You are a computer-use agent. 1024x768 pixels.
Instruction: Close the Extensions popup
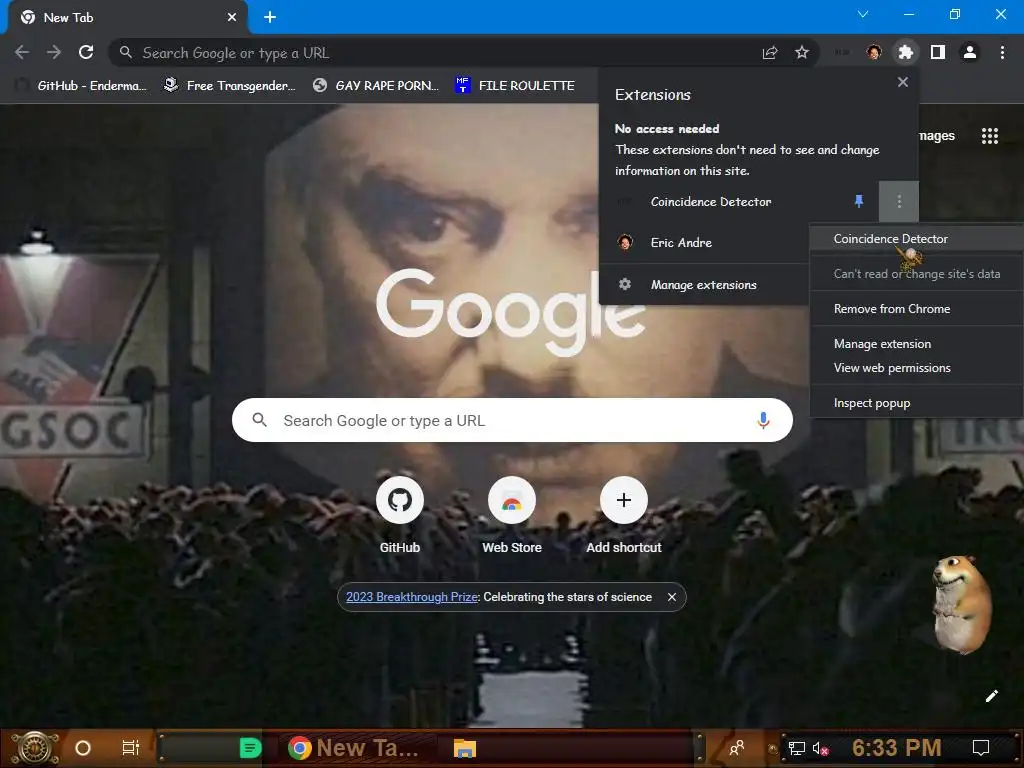(x=903, y=82)
